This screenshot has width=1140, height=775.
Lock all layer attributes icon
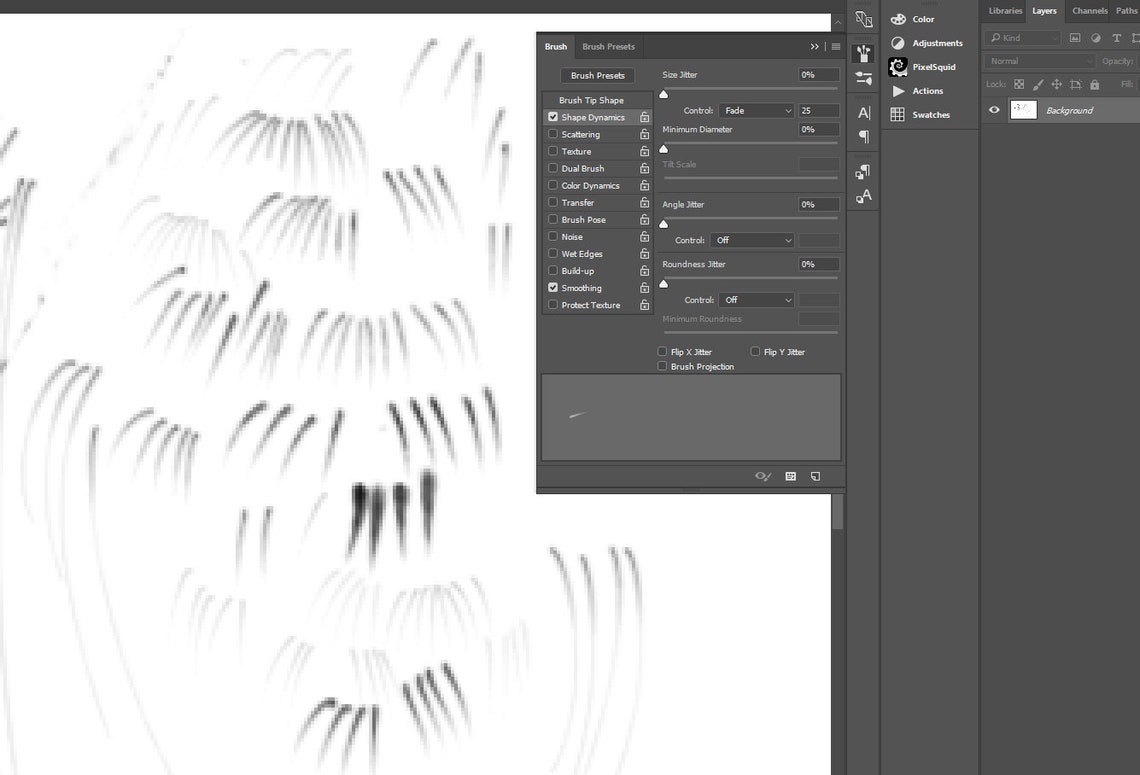(1094, 84)
